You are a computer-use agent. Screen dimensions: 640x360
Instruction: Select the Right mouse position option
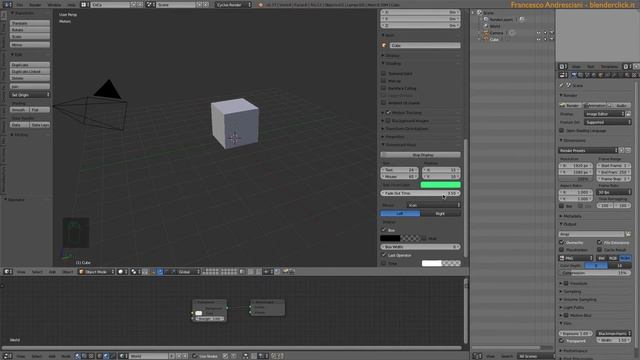440,213
